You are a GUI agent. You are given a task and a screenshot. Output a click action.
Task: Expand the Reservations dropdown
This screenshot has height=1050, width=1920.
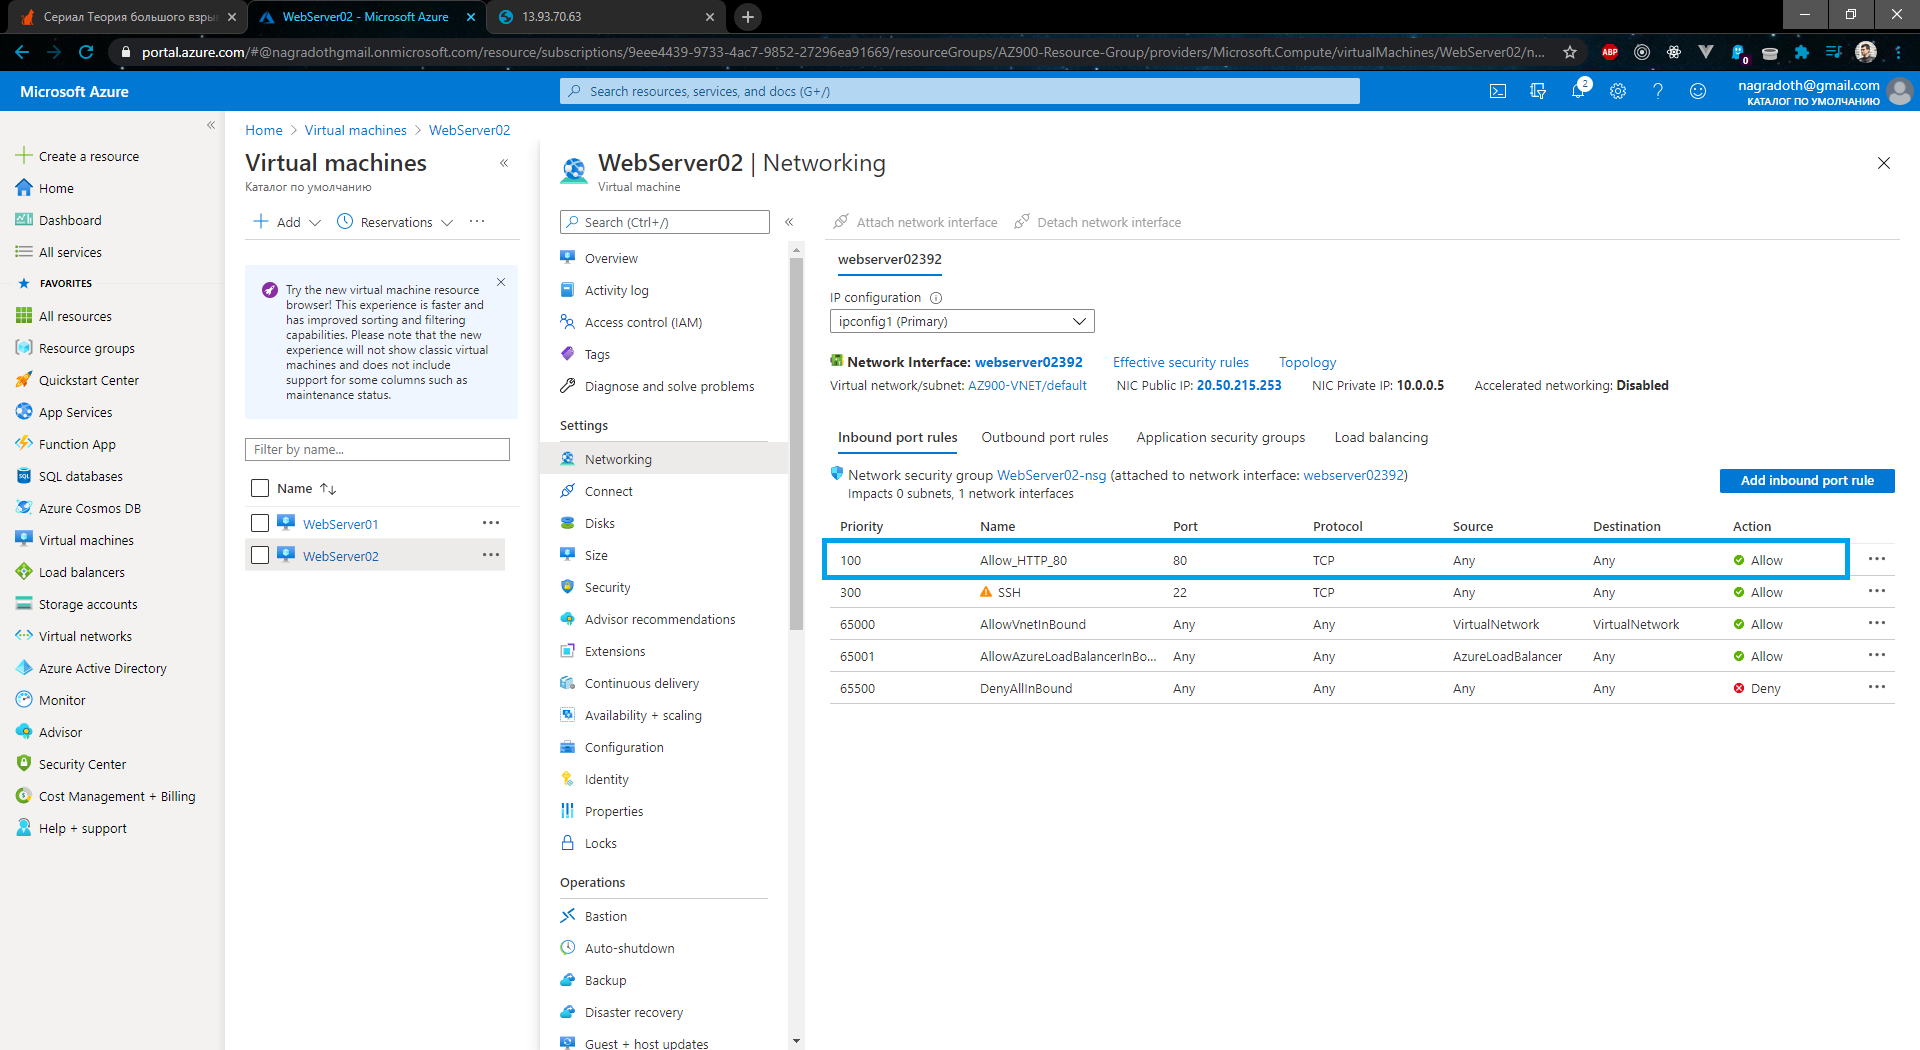[395, 222]
